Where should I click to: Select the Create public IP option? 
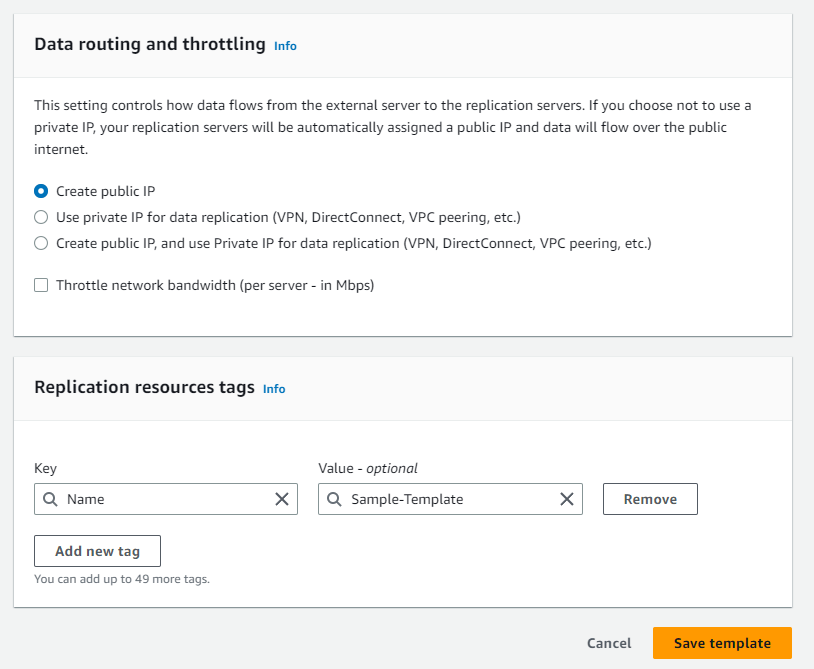pos(41,191)
